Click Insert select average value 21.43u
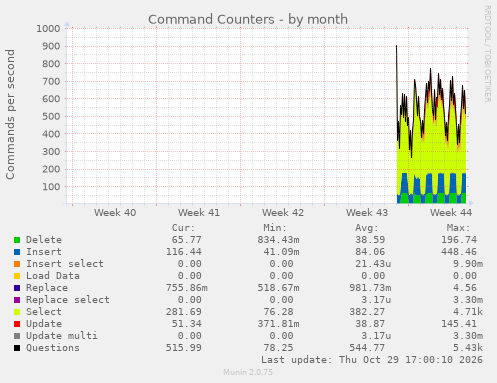This screenshot has width=497, height=383. [373, 264]
